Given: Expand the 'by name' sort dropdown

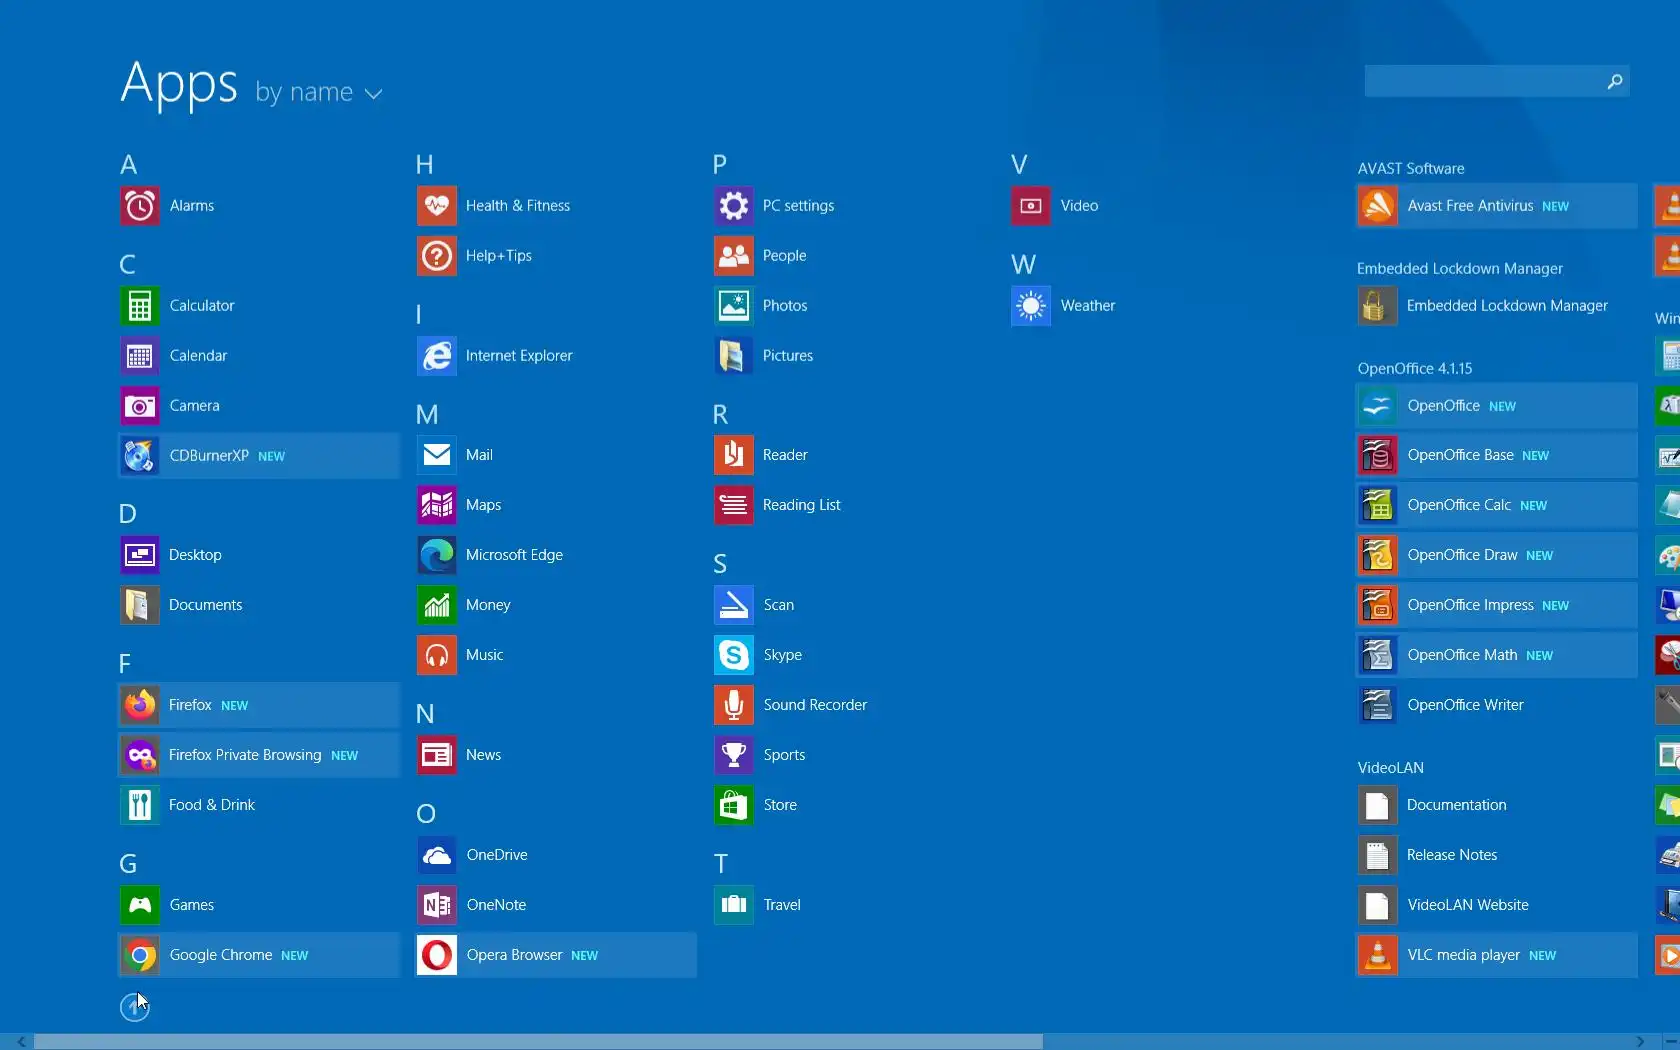Looking at the screenshot, I should click(x=319, y=92).
